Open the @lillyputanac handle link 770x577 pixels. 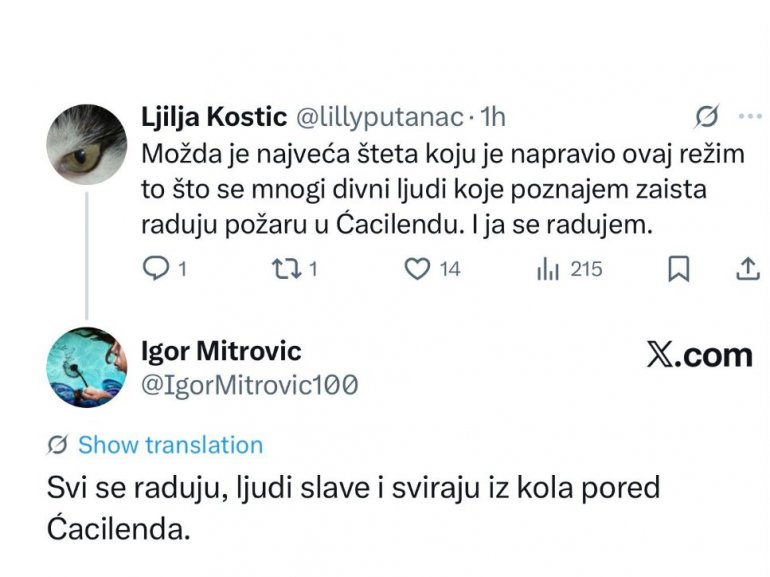(377, 118)
